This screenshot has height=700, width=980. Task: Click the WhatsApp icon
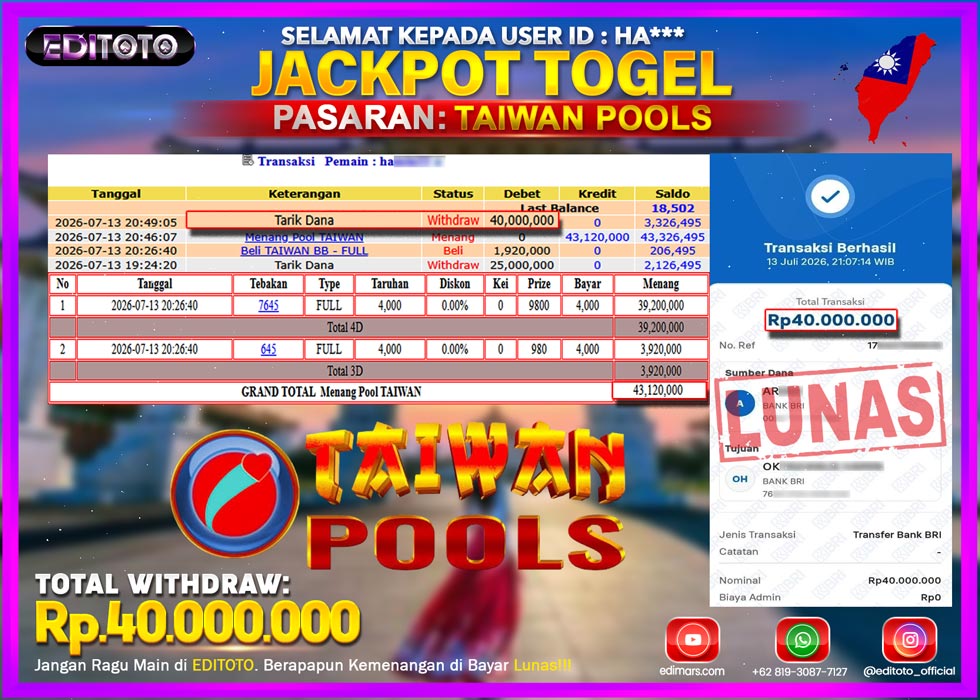802,639
